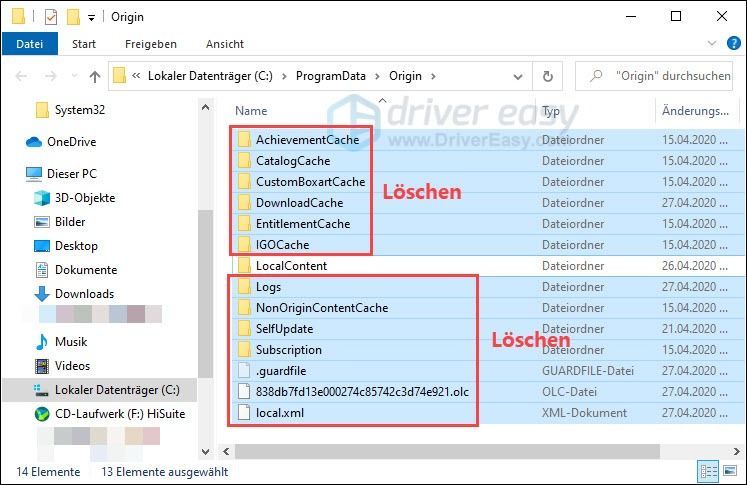This screenshot has height=485, width=747.
Task: Click the horizontal scrollbar left arrow
Action: pos(226,451)
